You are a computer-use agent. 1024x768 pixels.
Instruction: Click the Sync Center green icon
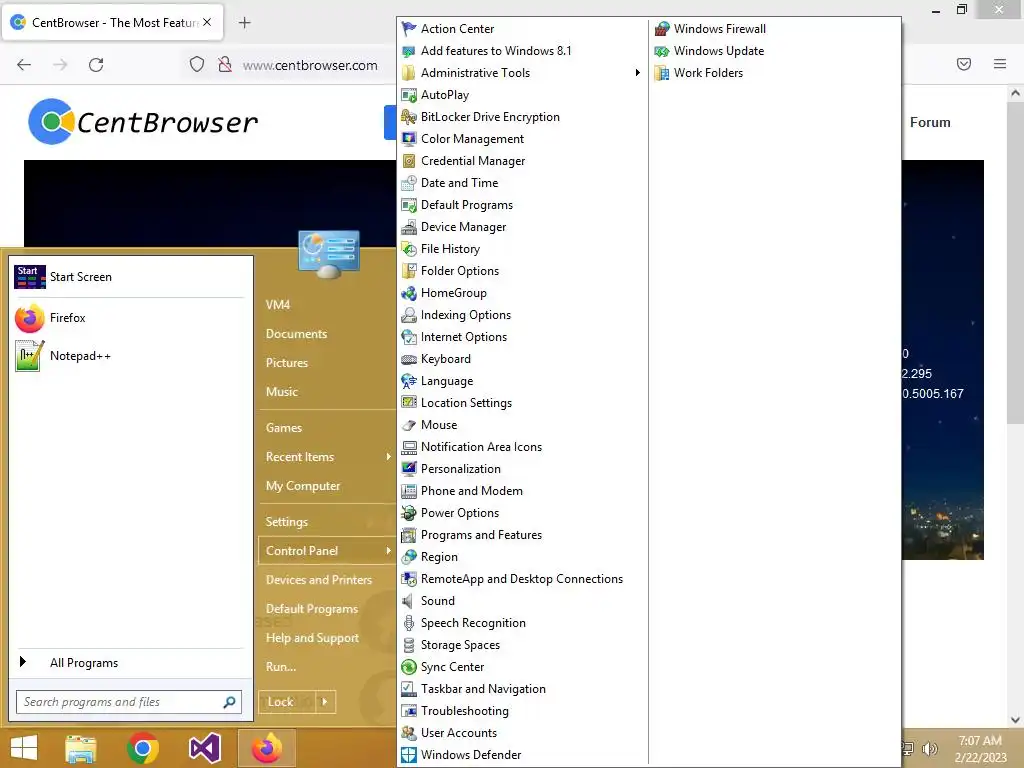[409, 667]
